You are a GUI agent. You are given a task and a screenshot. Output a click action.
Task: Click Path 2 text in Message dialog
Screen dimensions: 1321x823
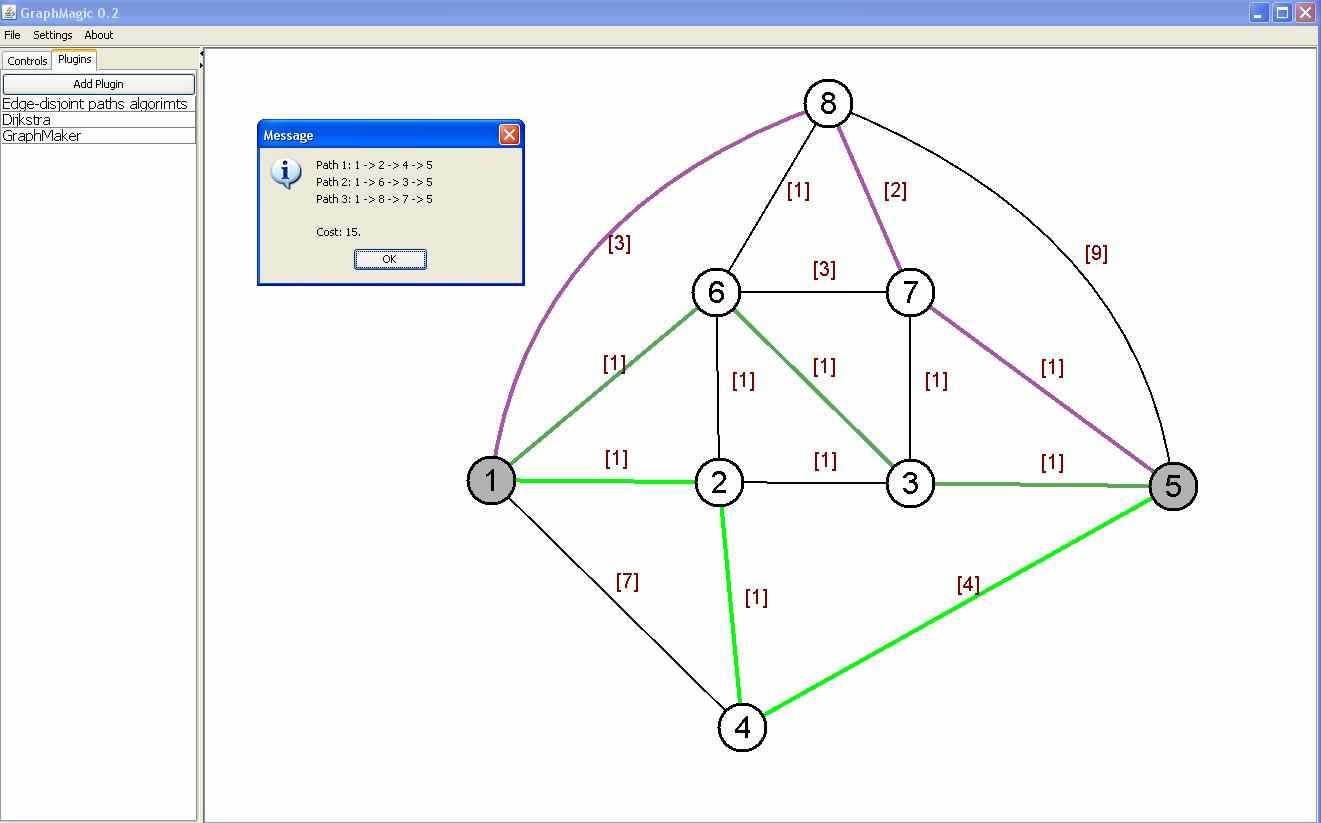point(374,182)
